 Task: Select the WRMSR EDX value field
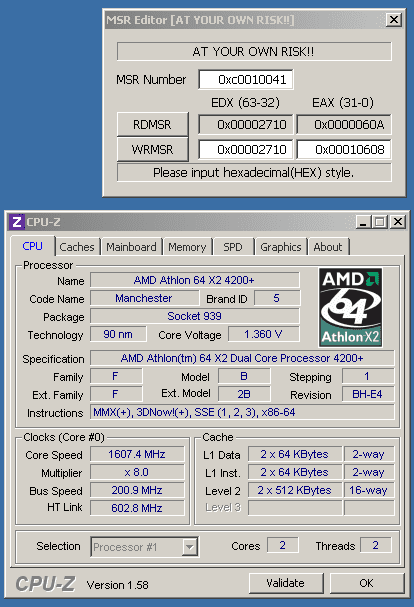point(246,149)
